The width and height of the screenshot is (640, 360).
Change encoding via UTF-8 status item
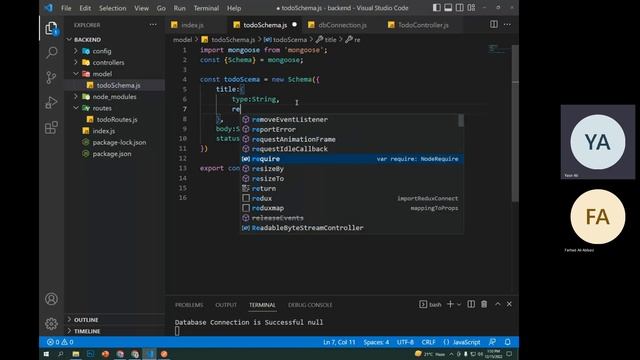point(405,342)
